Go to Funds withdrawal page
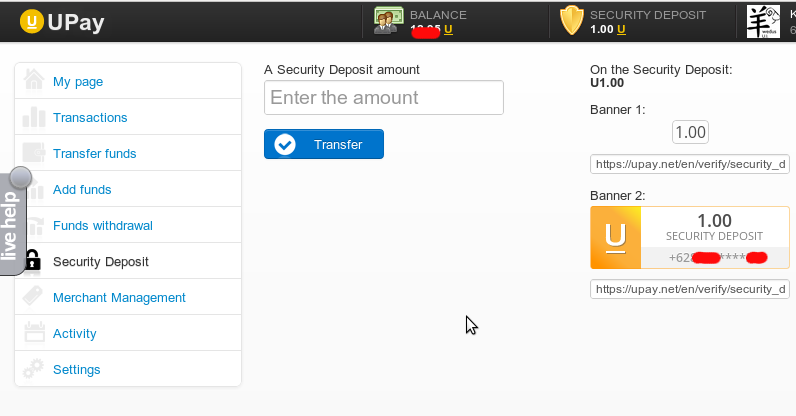This screenshot has width=796, height=416. coord(102,225)
